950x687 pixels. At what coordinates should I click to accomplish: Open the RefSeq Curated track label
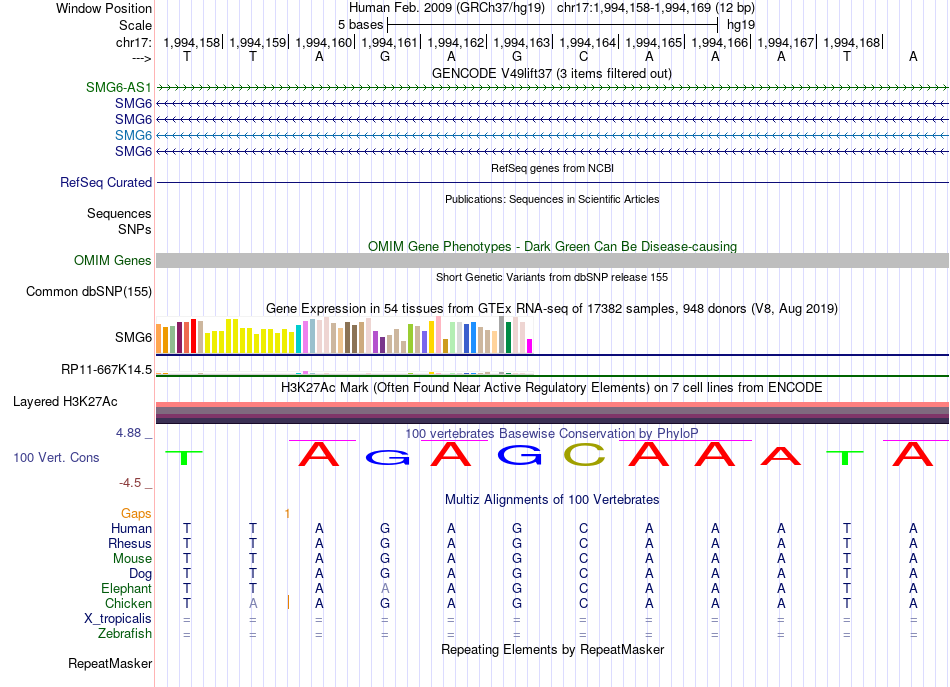pos(106,182)
